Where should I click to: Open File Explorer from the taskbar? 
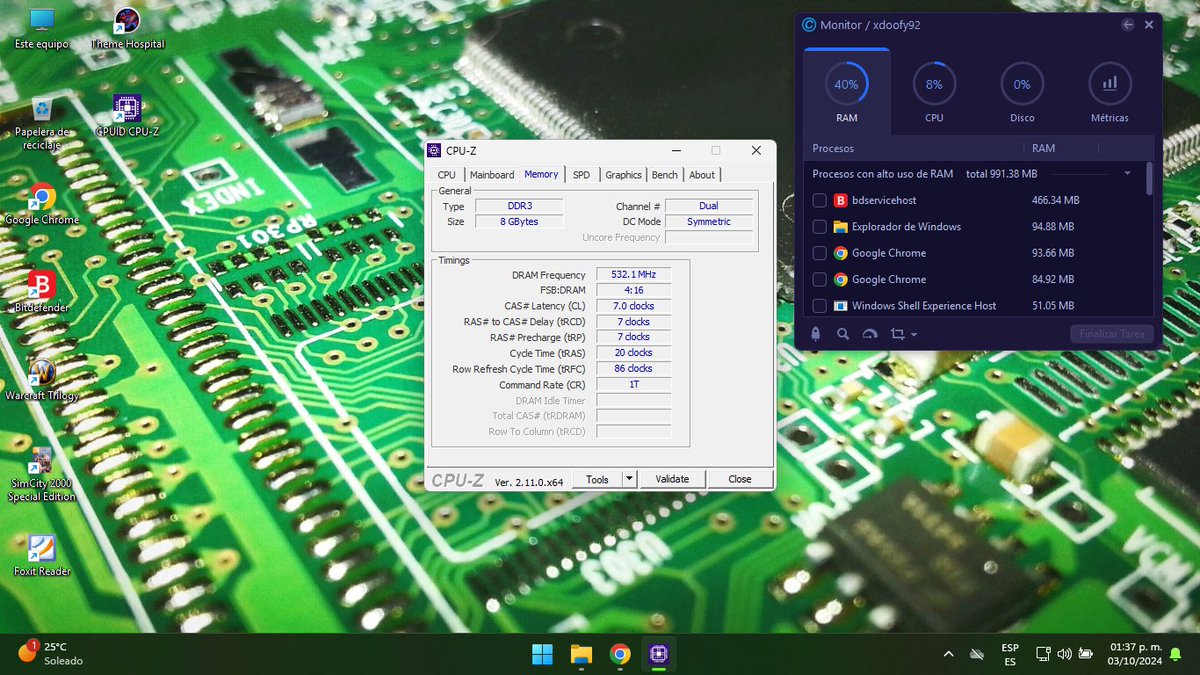[x=581, y=655]
